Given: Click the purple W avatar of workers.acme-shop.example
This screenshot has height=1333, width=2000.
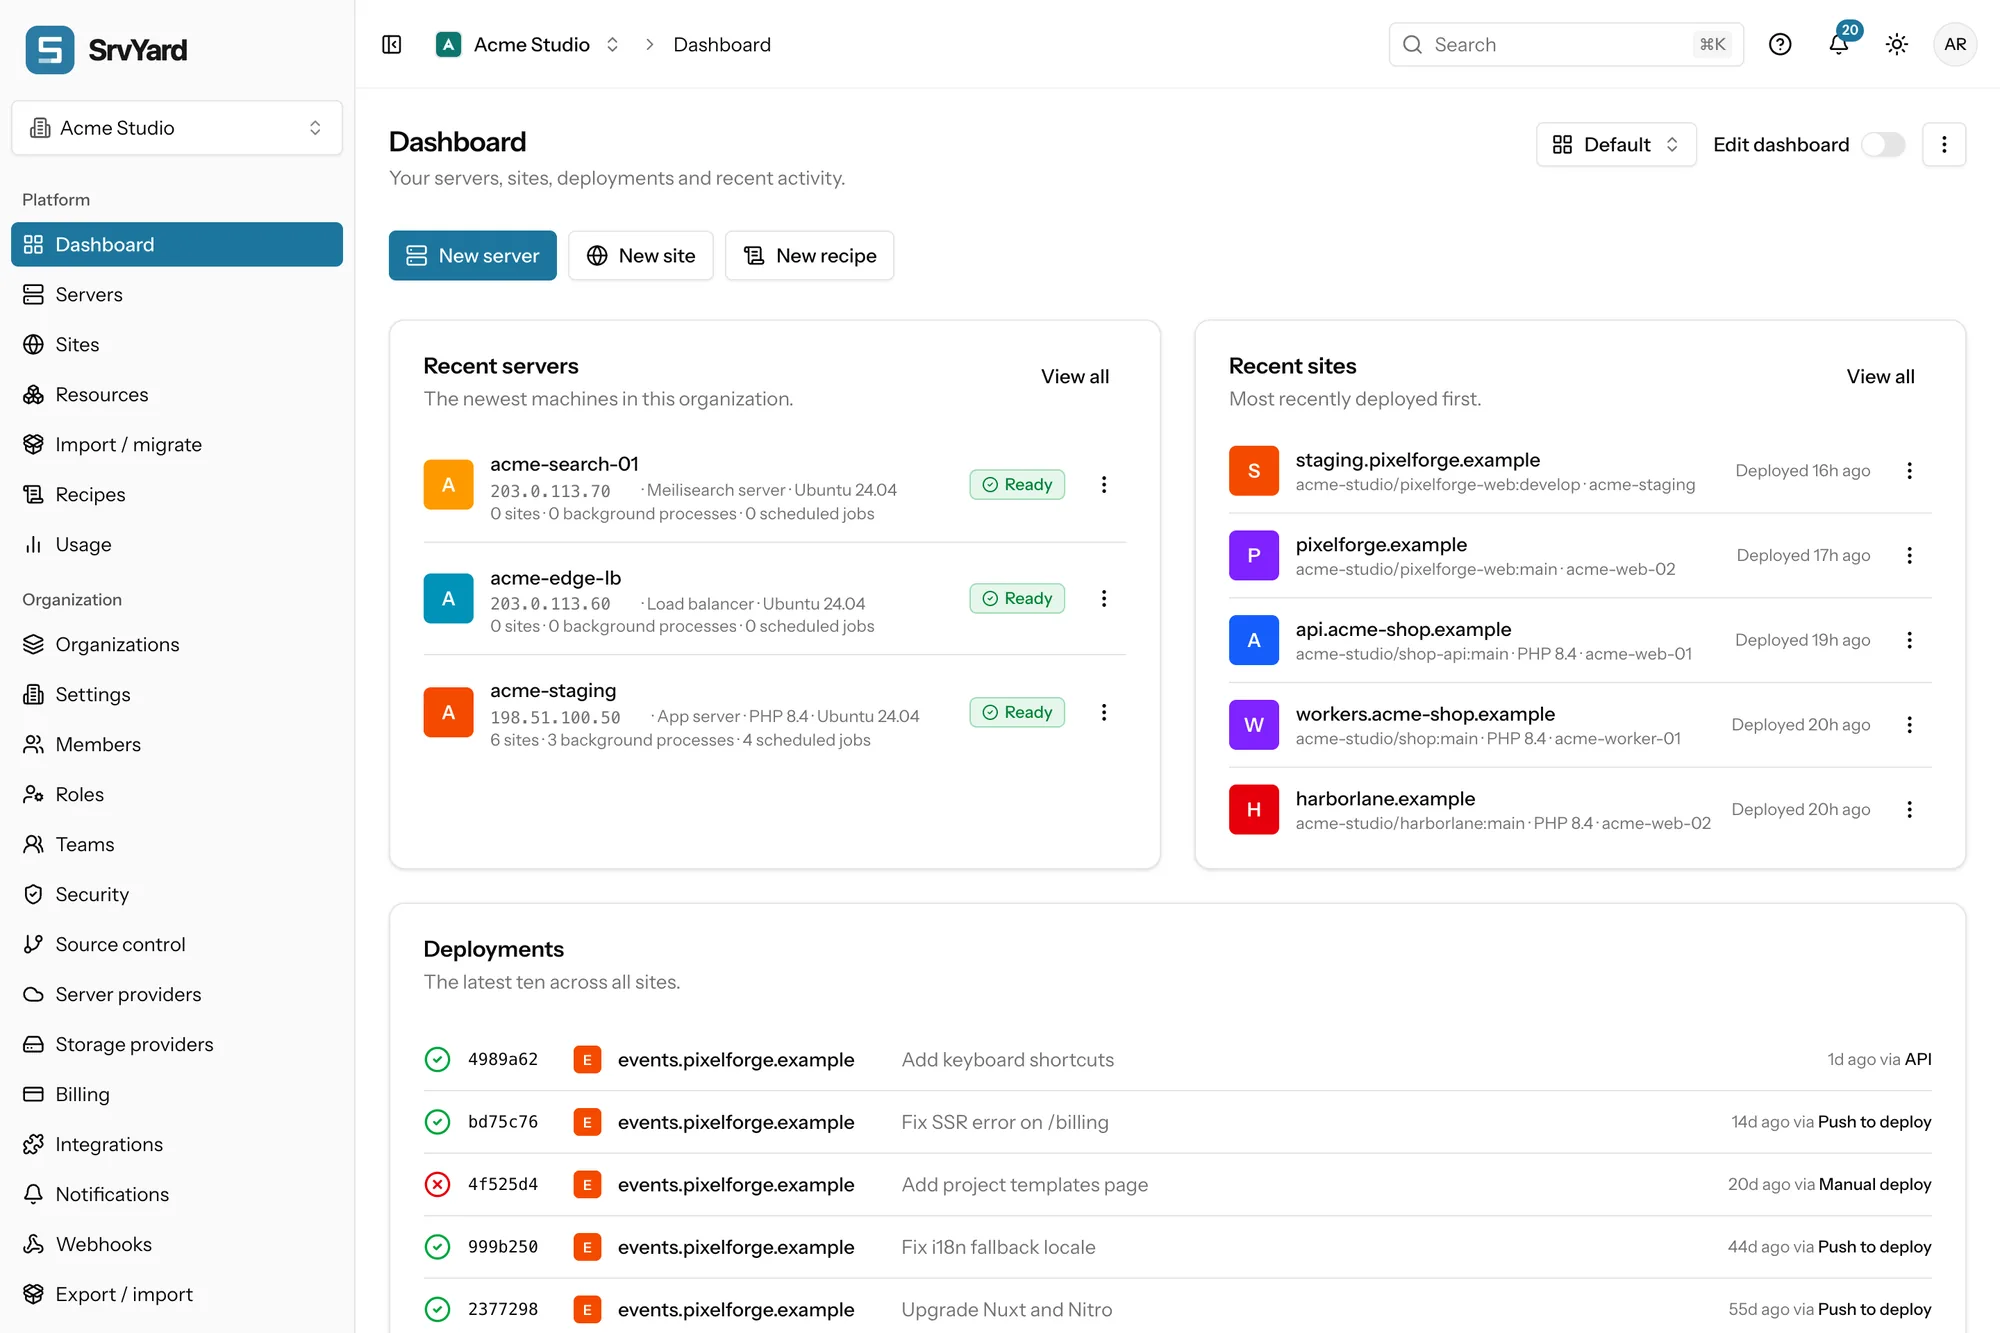Looking at the screenshot, I should tap(1254, 725).
